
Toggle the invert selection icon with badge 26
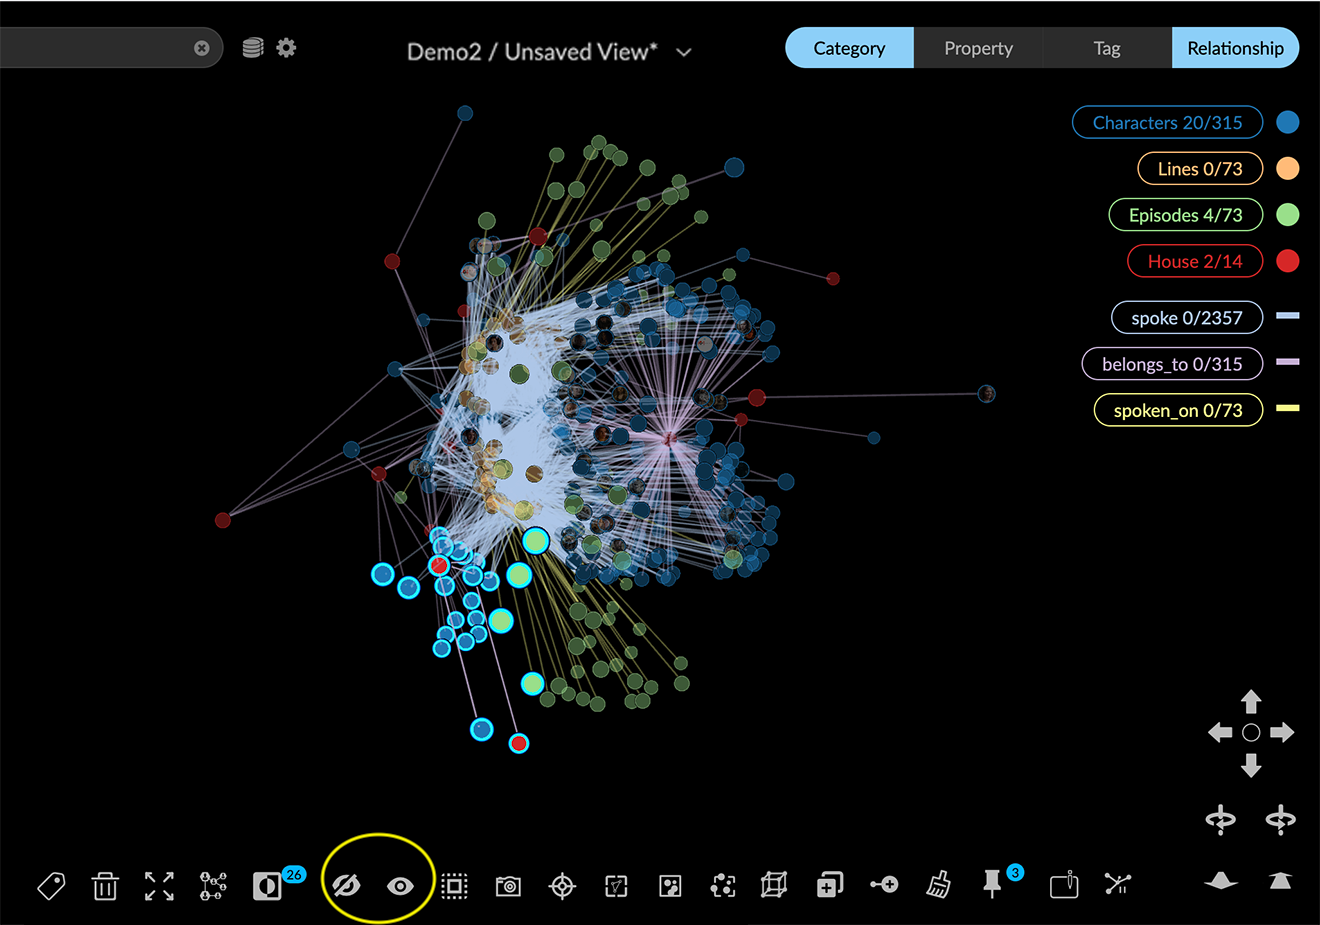(267, 886)
